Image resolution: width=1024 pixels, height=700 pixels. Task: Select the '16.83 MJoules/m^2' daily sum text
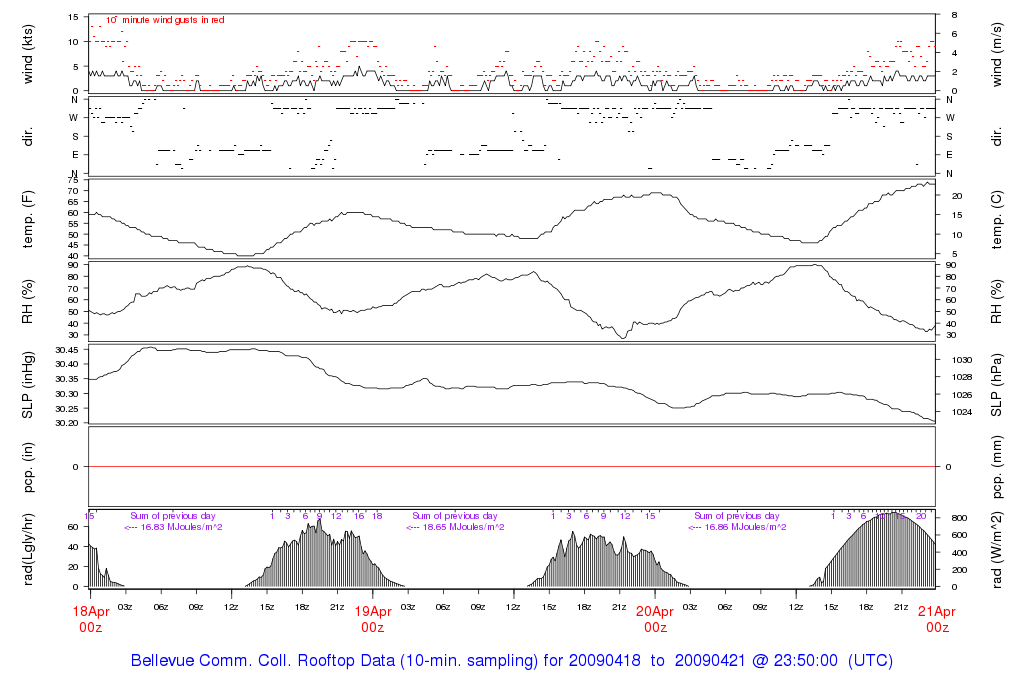click(x=180, y=527)
